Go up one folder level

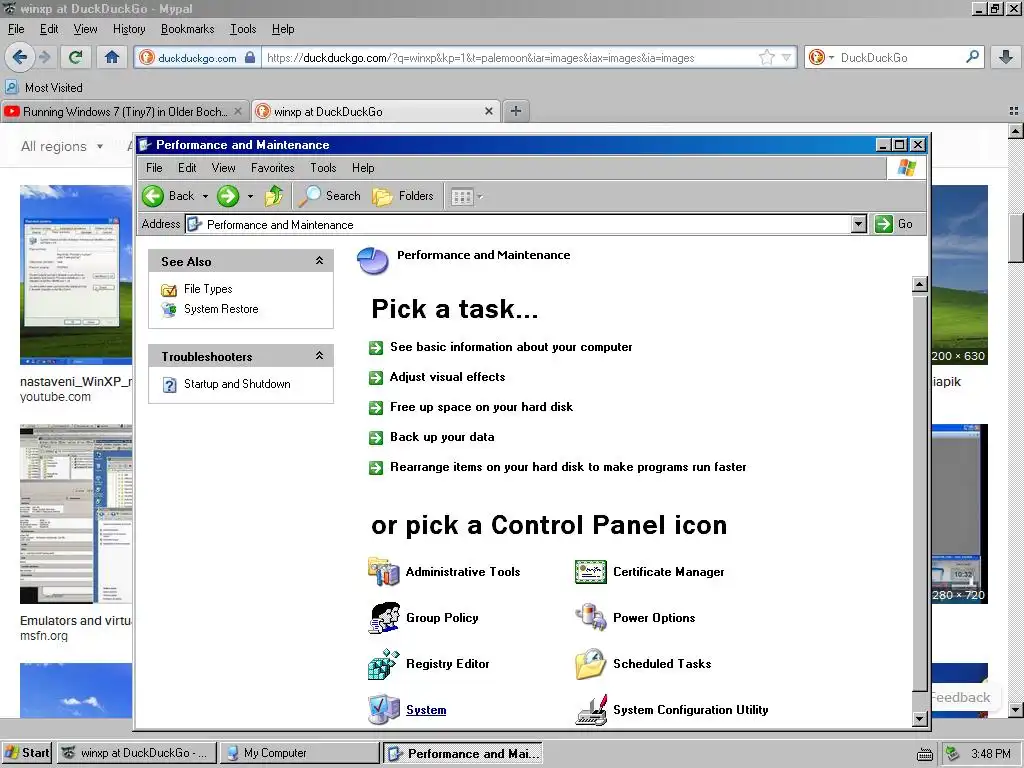(274, 196)
